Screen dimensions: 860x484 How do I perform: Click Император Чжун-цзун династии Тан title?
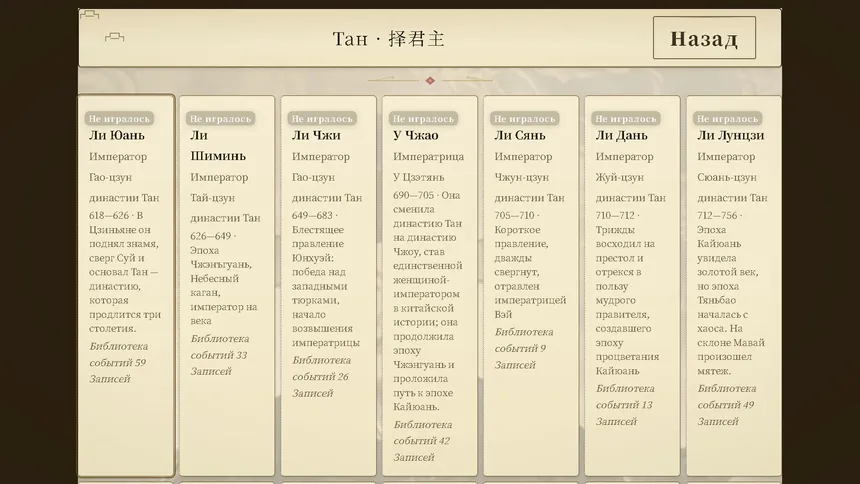click(x=529, y=177)
